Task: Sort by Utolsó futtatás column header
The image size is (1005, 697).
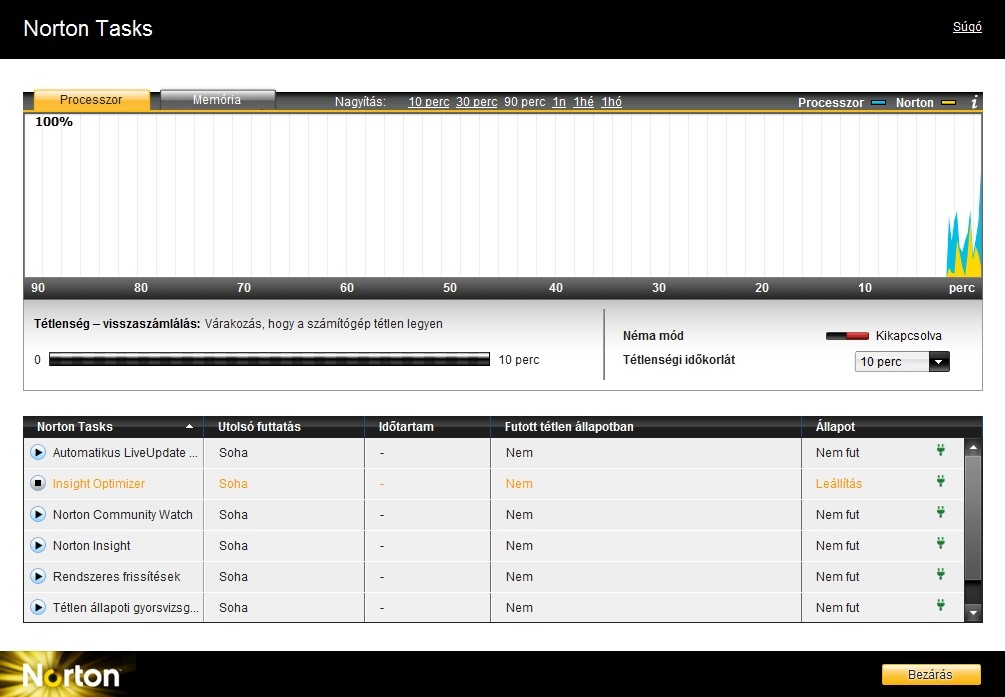Action: click(259, 426)
